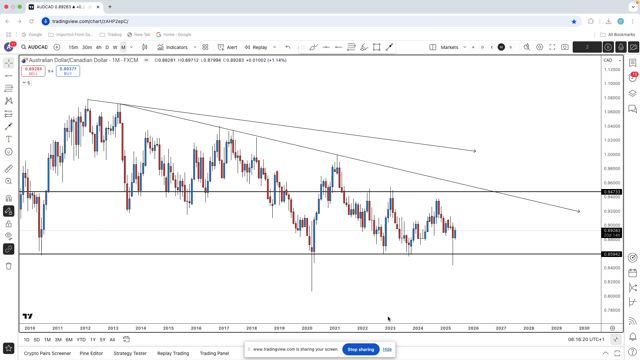Image resolution: width=640 pixels, height=360 pixels.
Task: Open the Indicators dialog
Action: tap(173, 47)
